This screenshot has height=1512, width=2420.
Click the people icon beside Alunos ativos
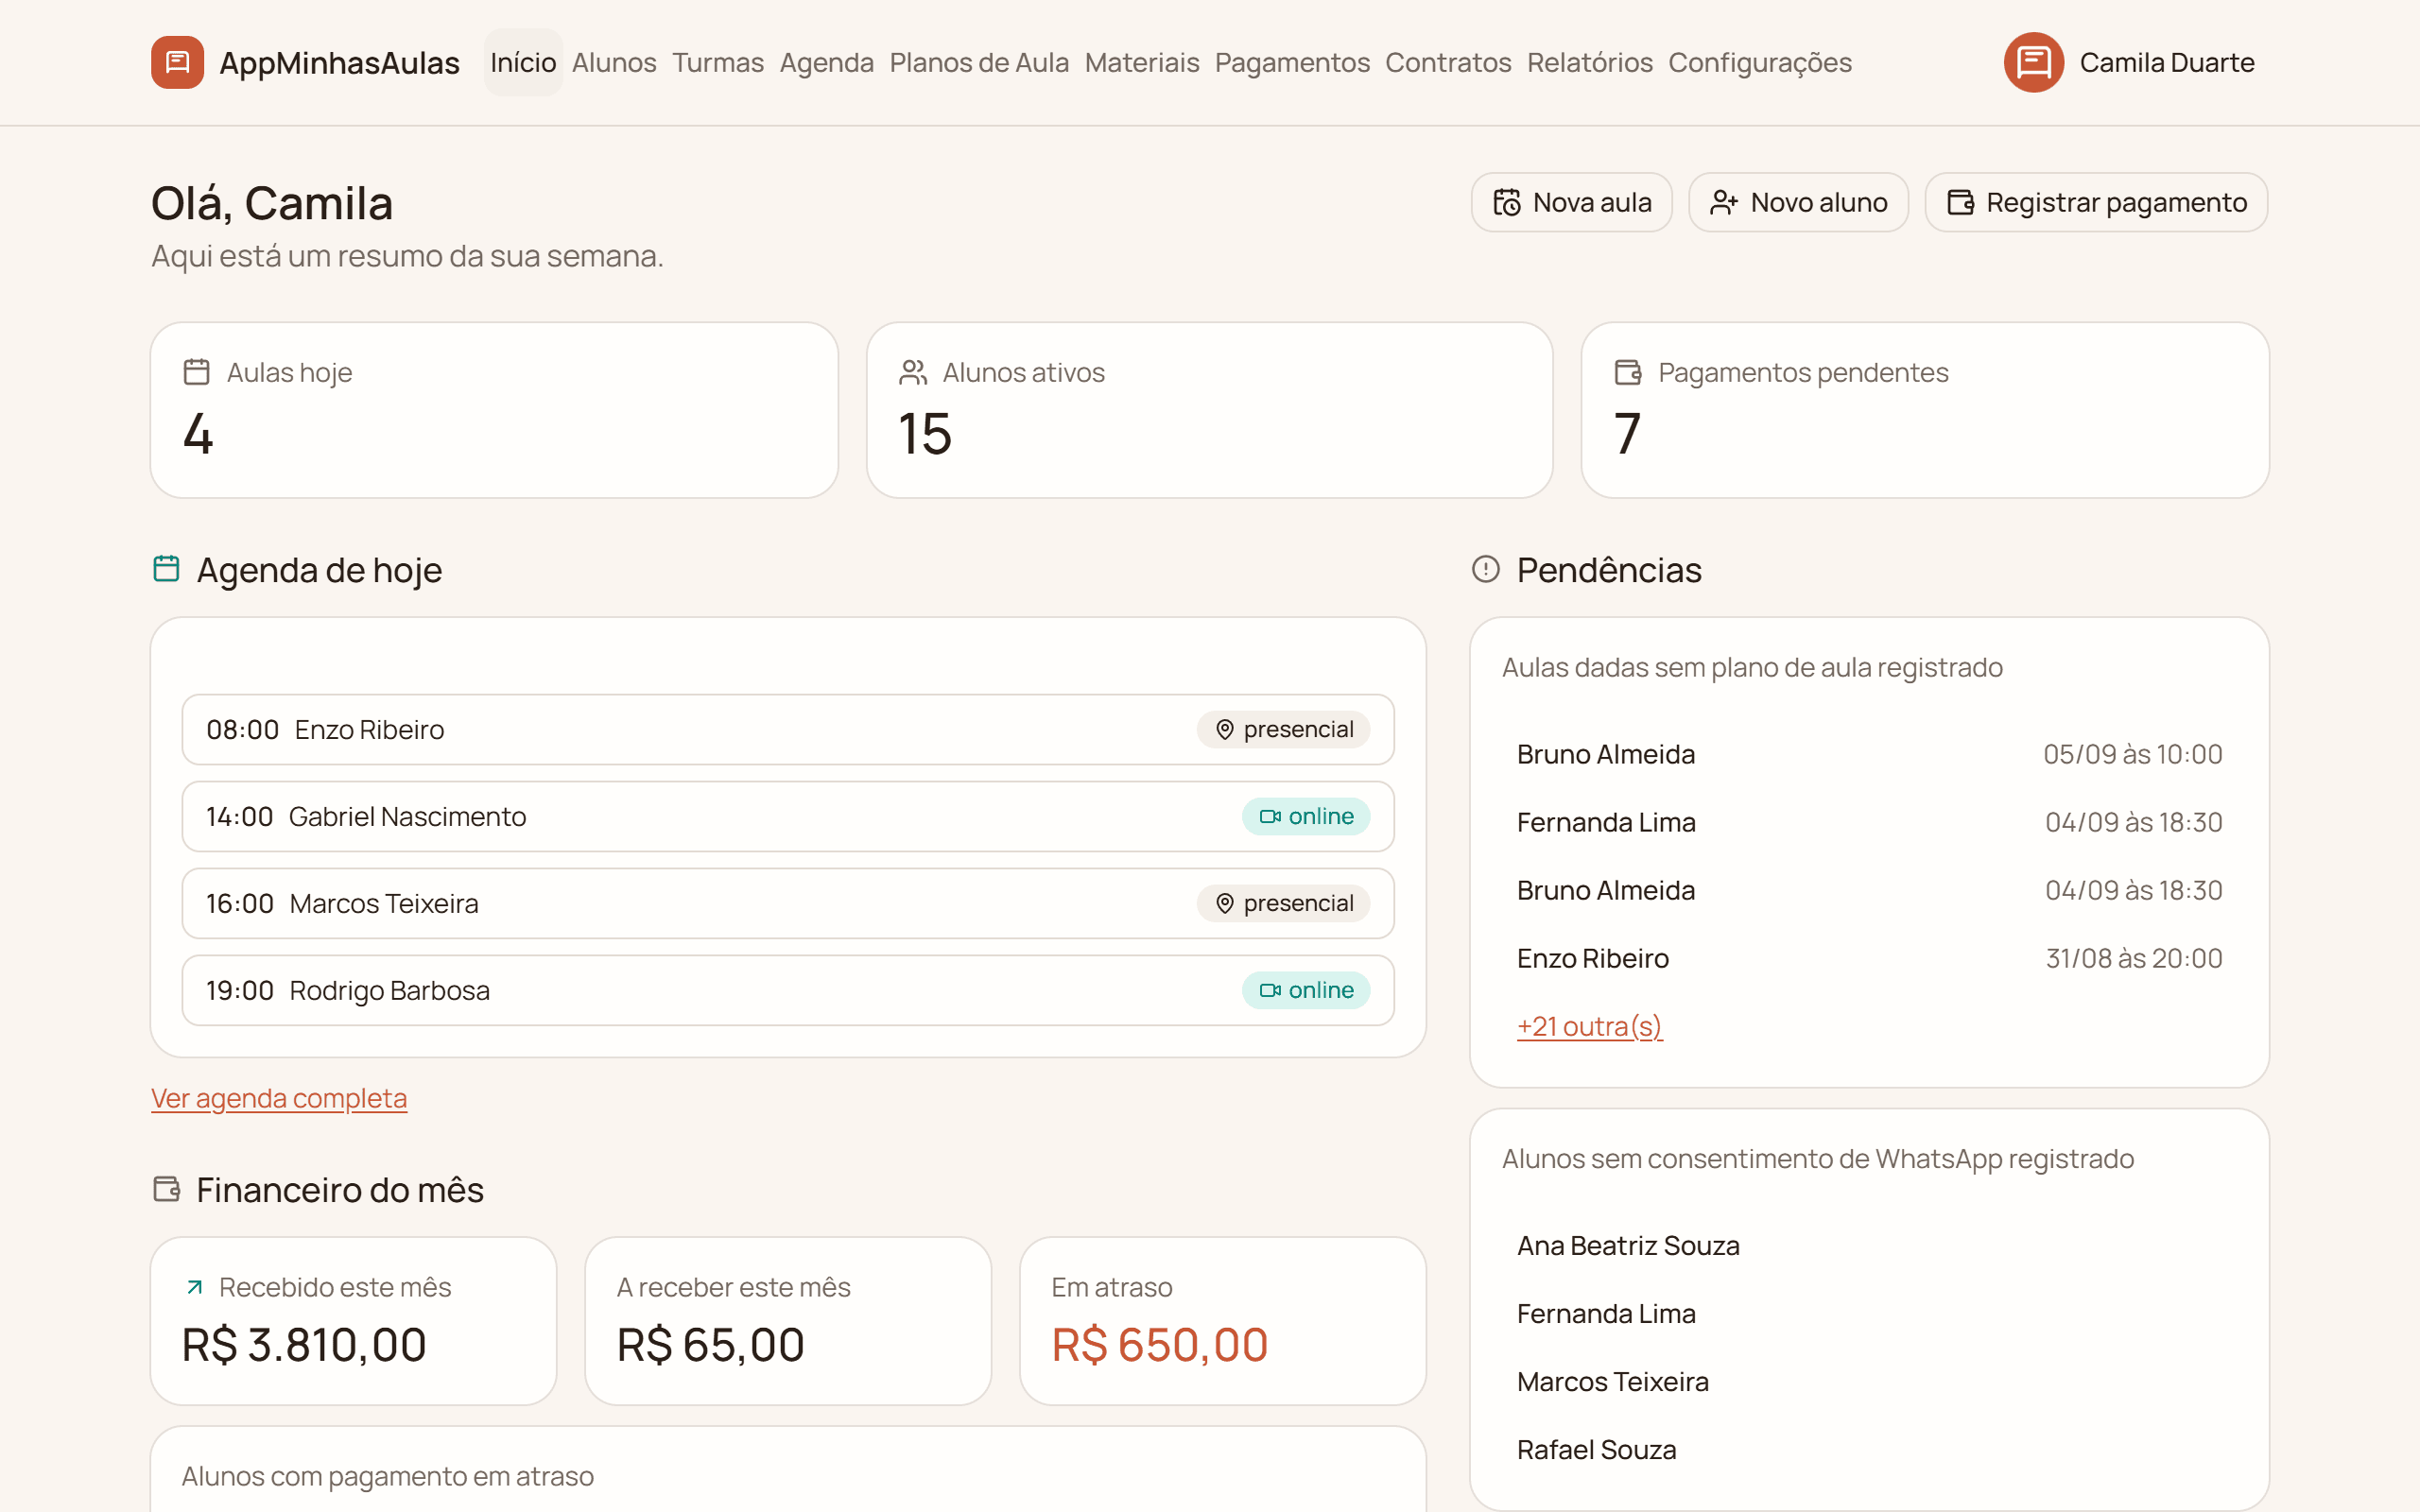913,372
